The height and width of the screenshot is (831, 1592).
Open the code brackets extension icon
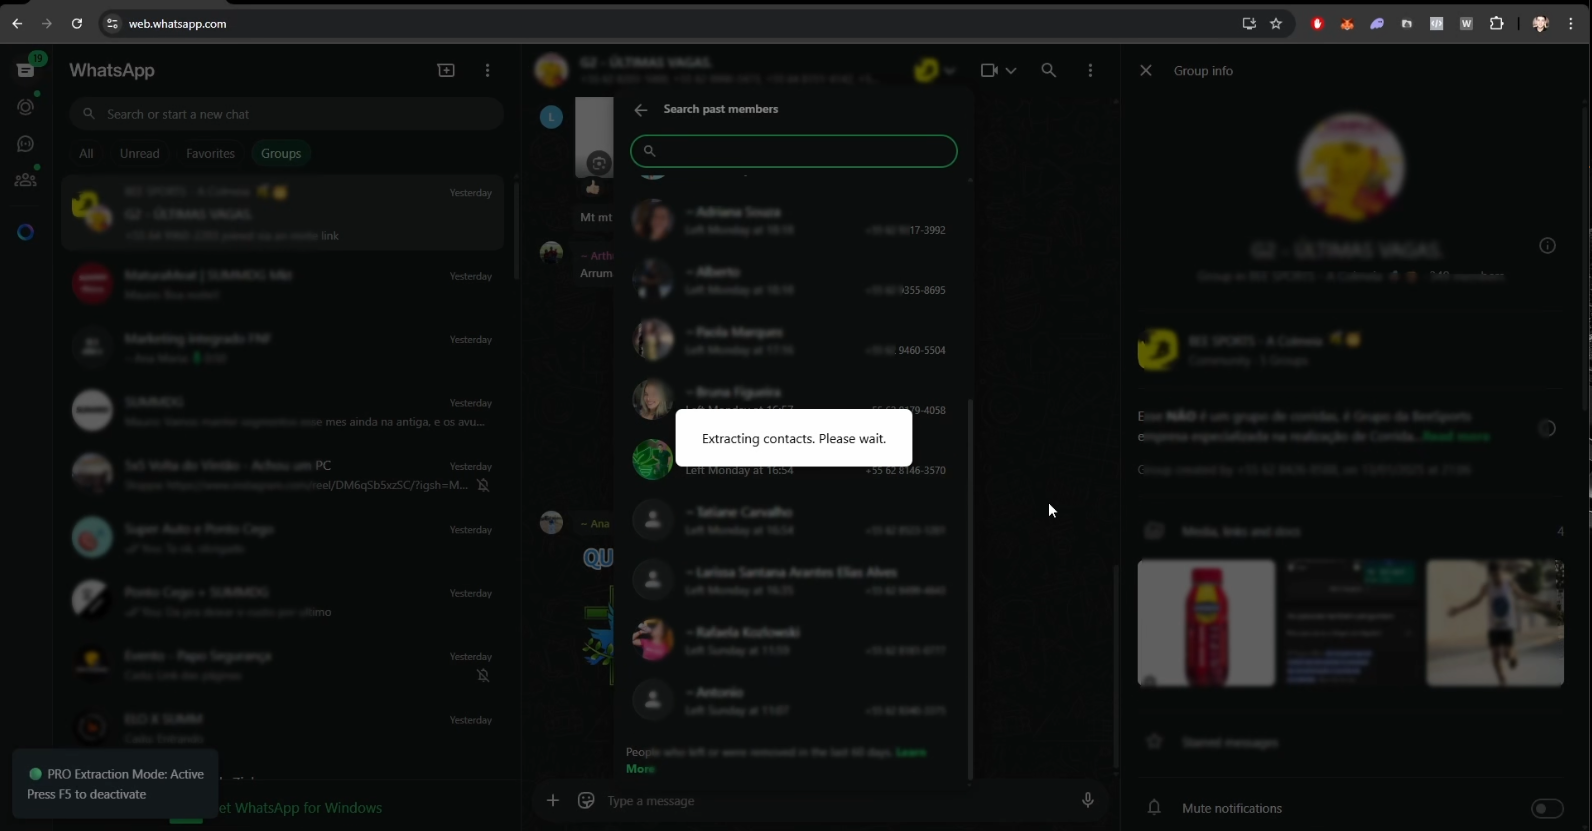[1436, 23]
